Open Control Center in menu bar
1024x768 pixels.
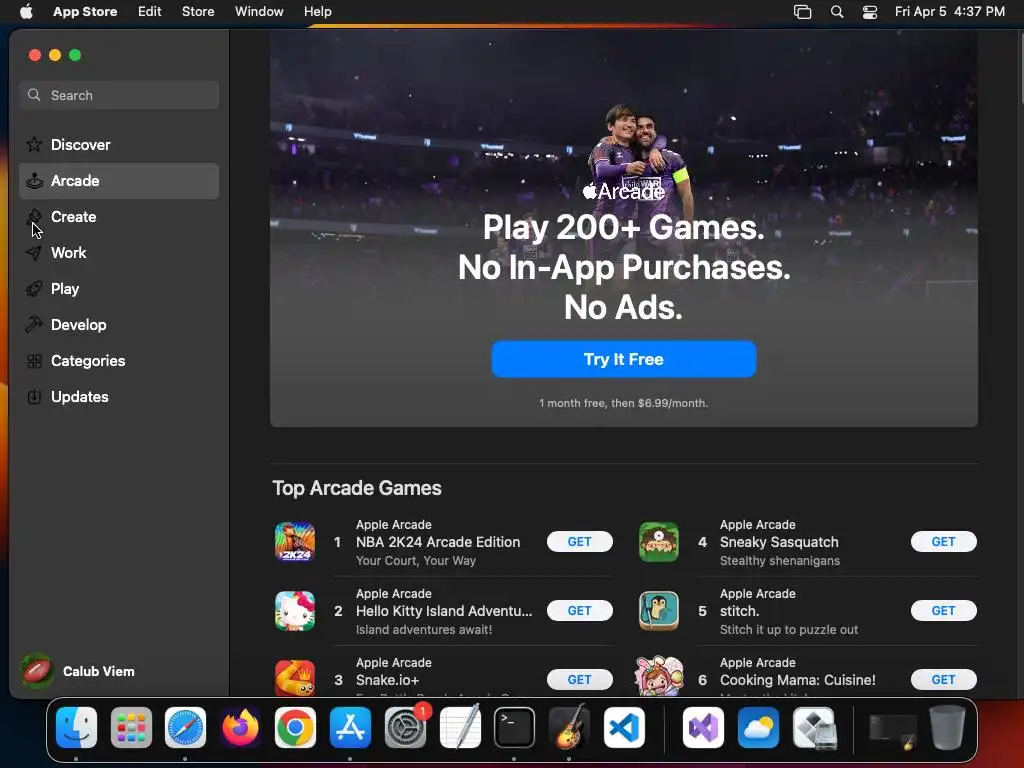click(x=870, y=12)
